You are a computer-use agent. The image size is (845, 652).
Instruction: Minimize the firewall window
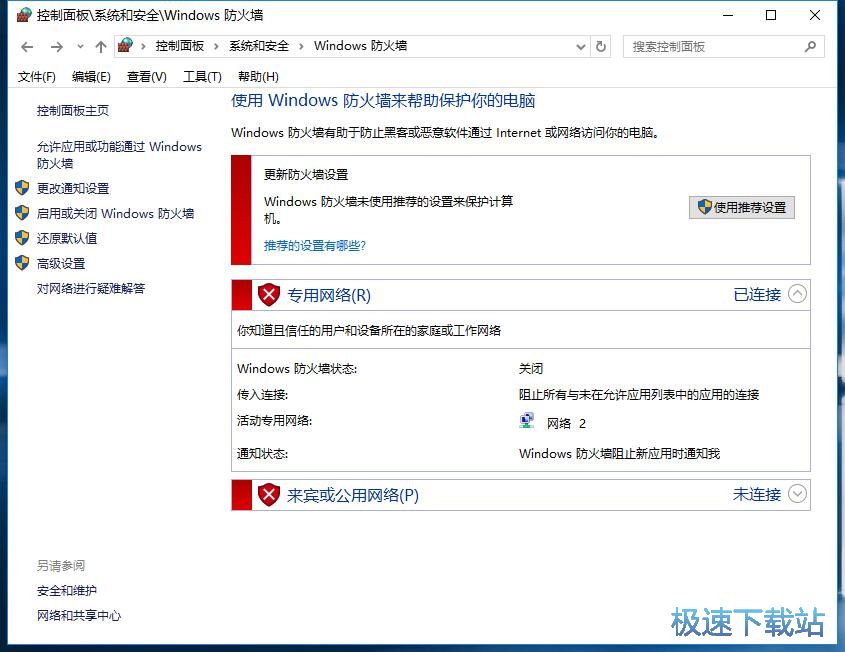(x=728, y=15)
